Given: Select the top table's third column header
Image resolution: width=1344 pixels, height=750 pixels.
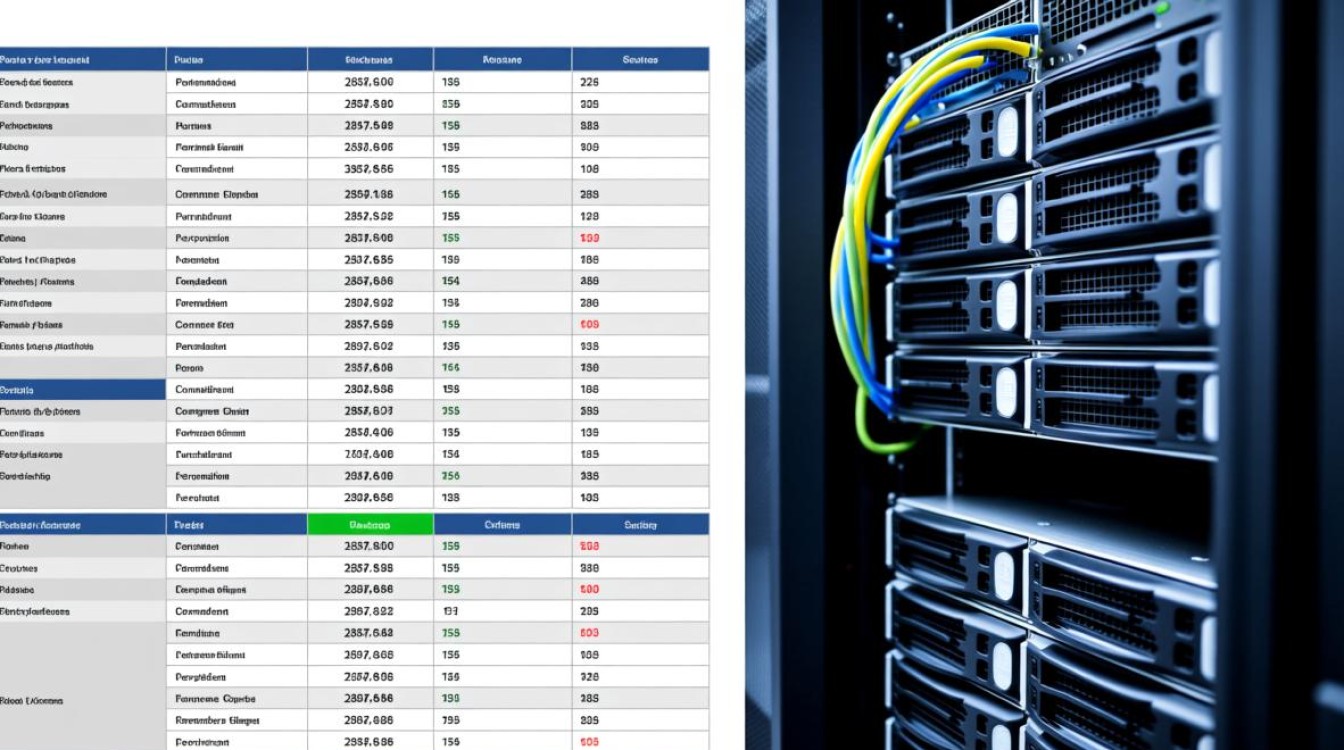Looking at the screenshot, I should tap(370, 60).
